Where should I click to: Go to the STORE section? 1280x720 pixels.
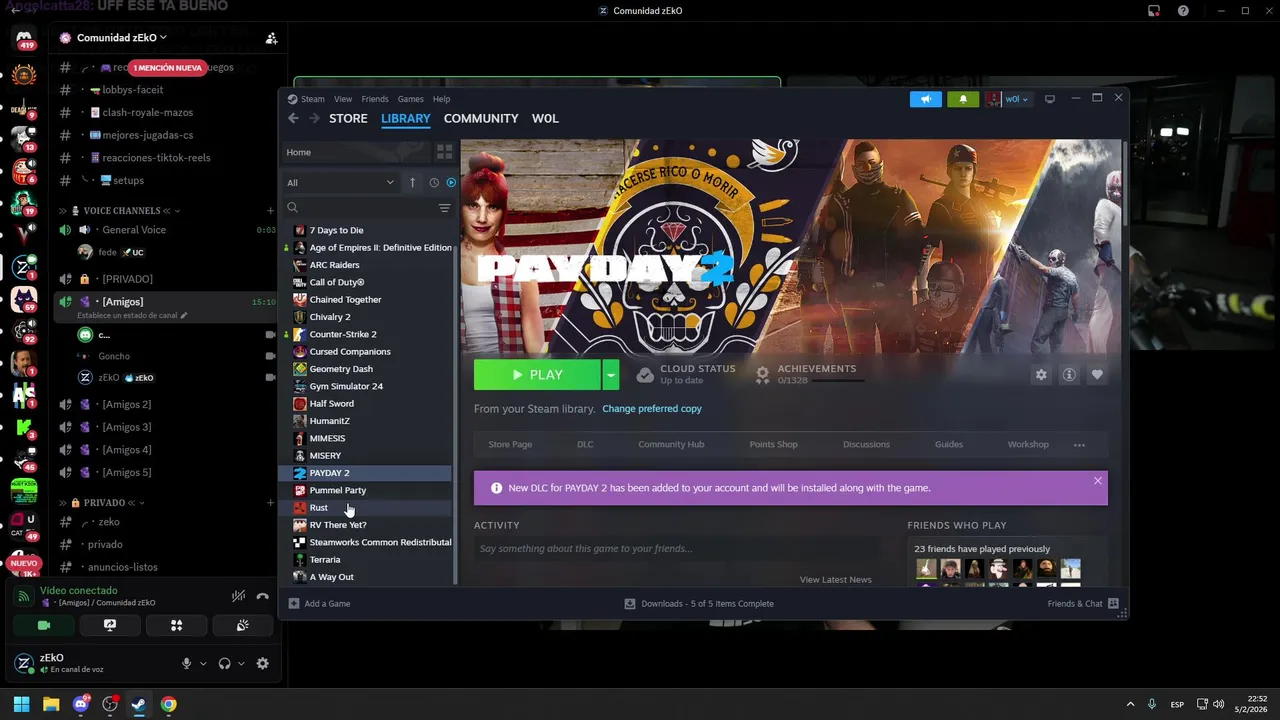[348, 118]
